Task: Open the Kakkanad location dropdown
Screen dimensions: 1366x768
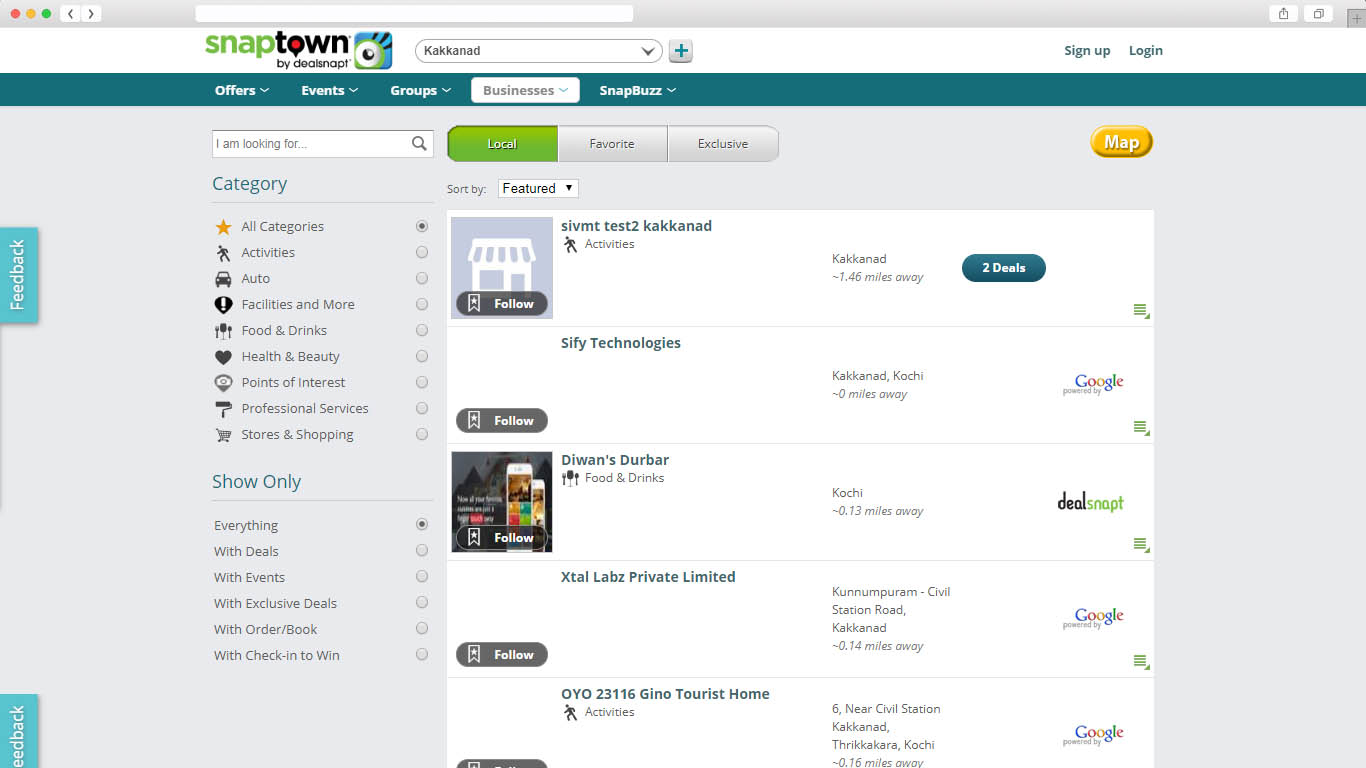Action: [x=539, y=51]
